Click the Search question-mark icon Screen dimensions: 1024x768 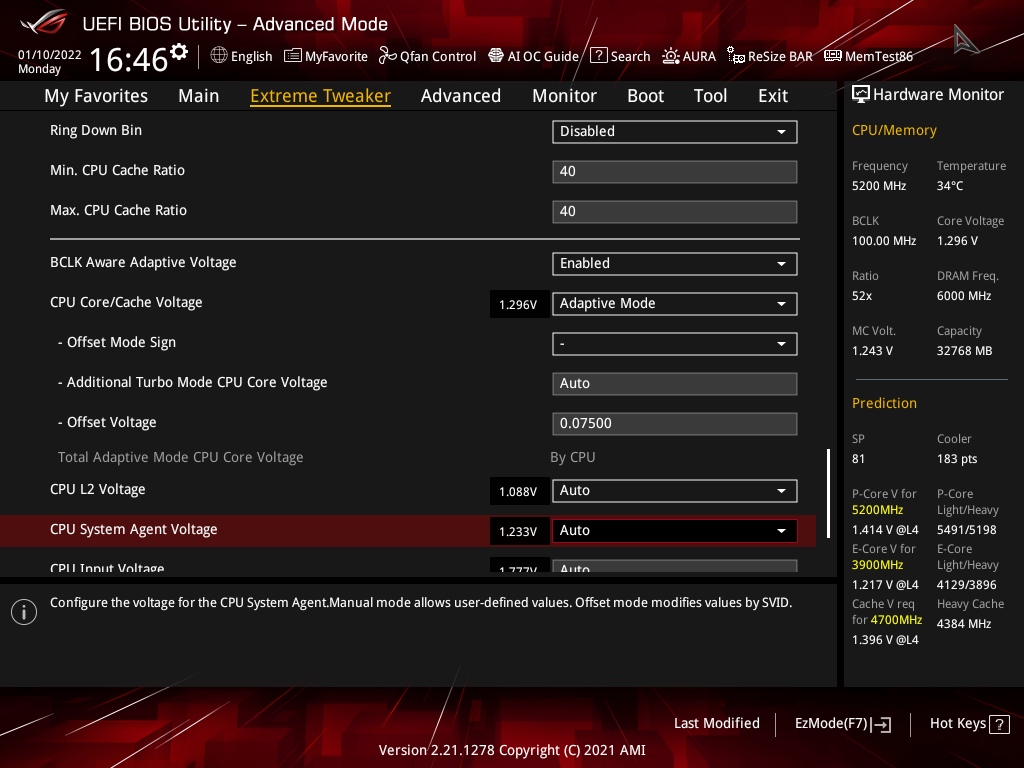598,56
